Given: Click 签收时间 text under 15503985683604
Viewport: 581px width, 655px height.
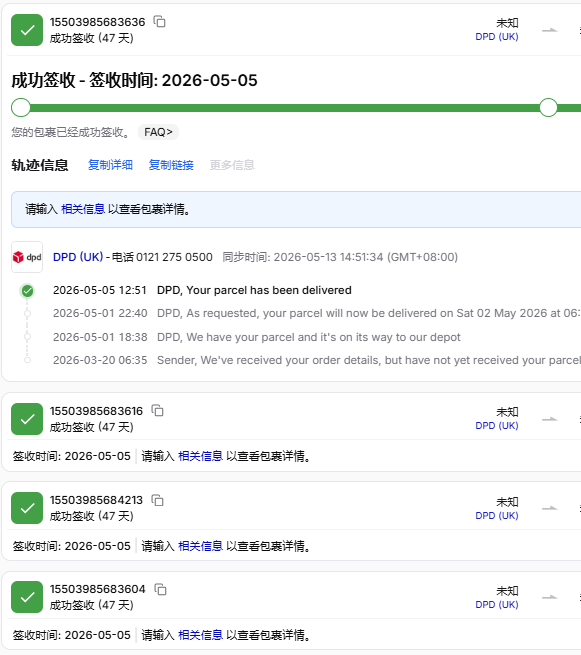Looking at the screenshot, I should (x=71, y=635).
